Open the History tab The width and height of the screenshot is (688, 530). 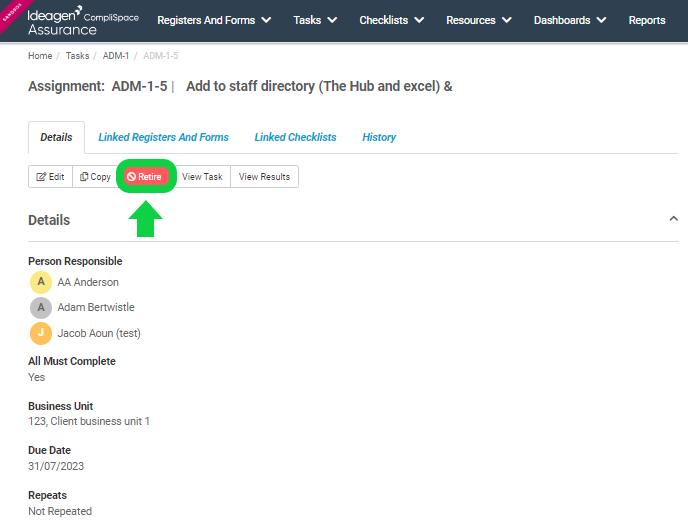pos(379,137)
